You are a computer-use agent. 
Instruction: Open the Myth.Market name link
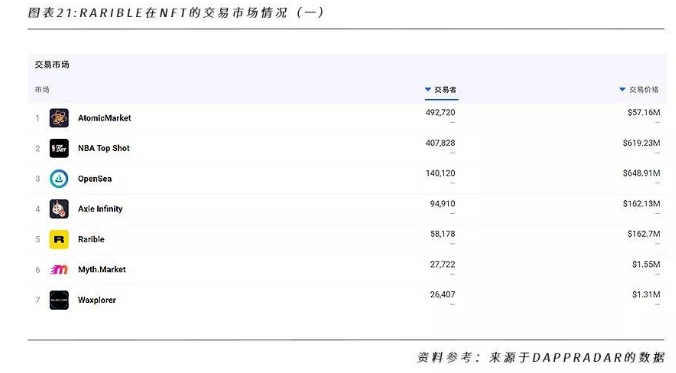[x=102, y=270]
